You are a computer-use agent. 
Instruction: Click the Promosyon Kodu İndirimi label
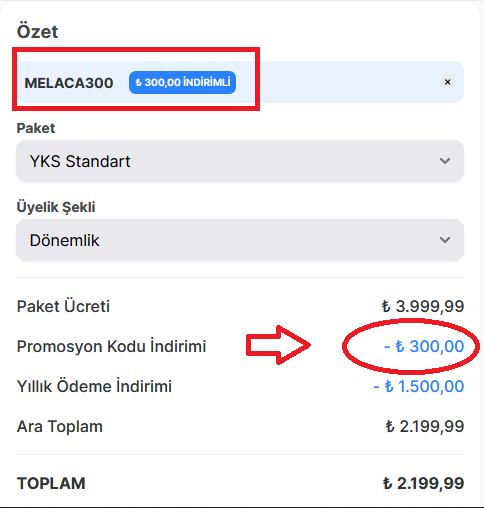111,346
